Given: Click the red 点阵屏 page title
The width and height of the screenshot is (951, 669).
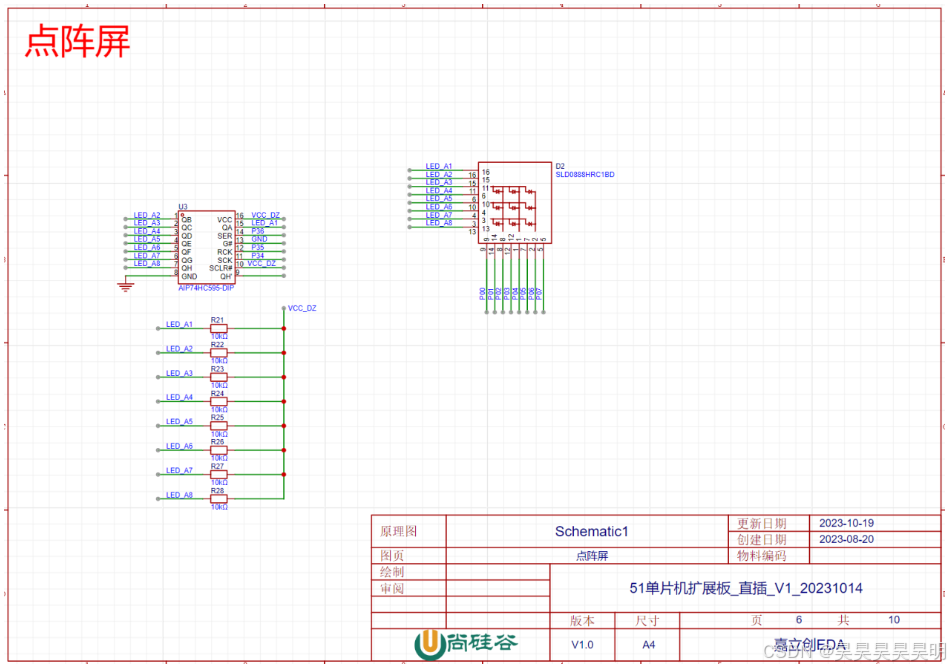Looking at the screenshot, I should 78,42.
